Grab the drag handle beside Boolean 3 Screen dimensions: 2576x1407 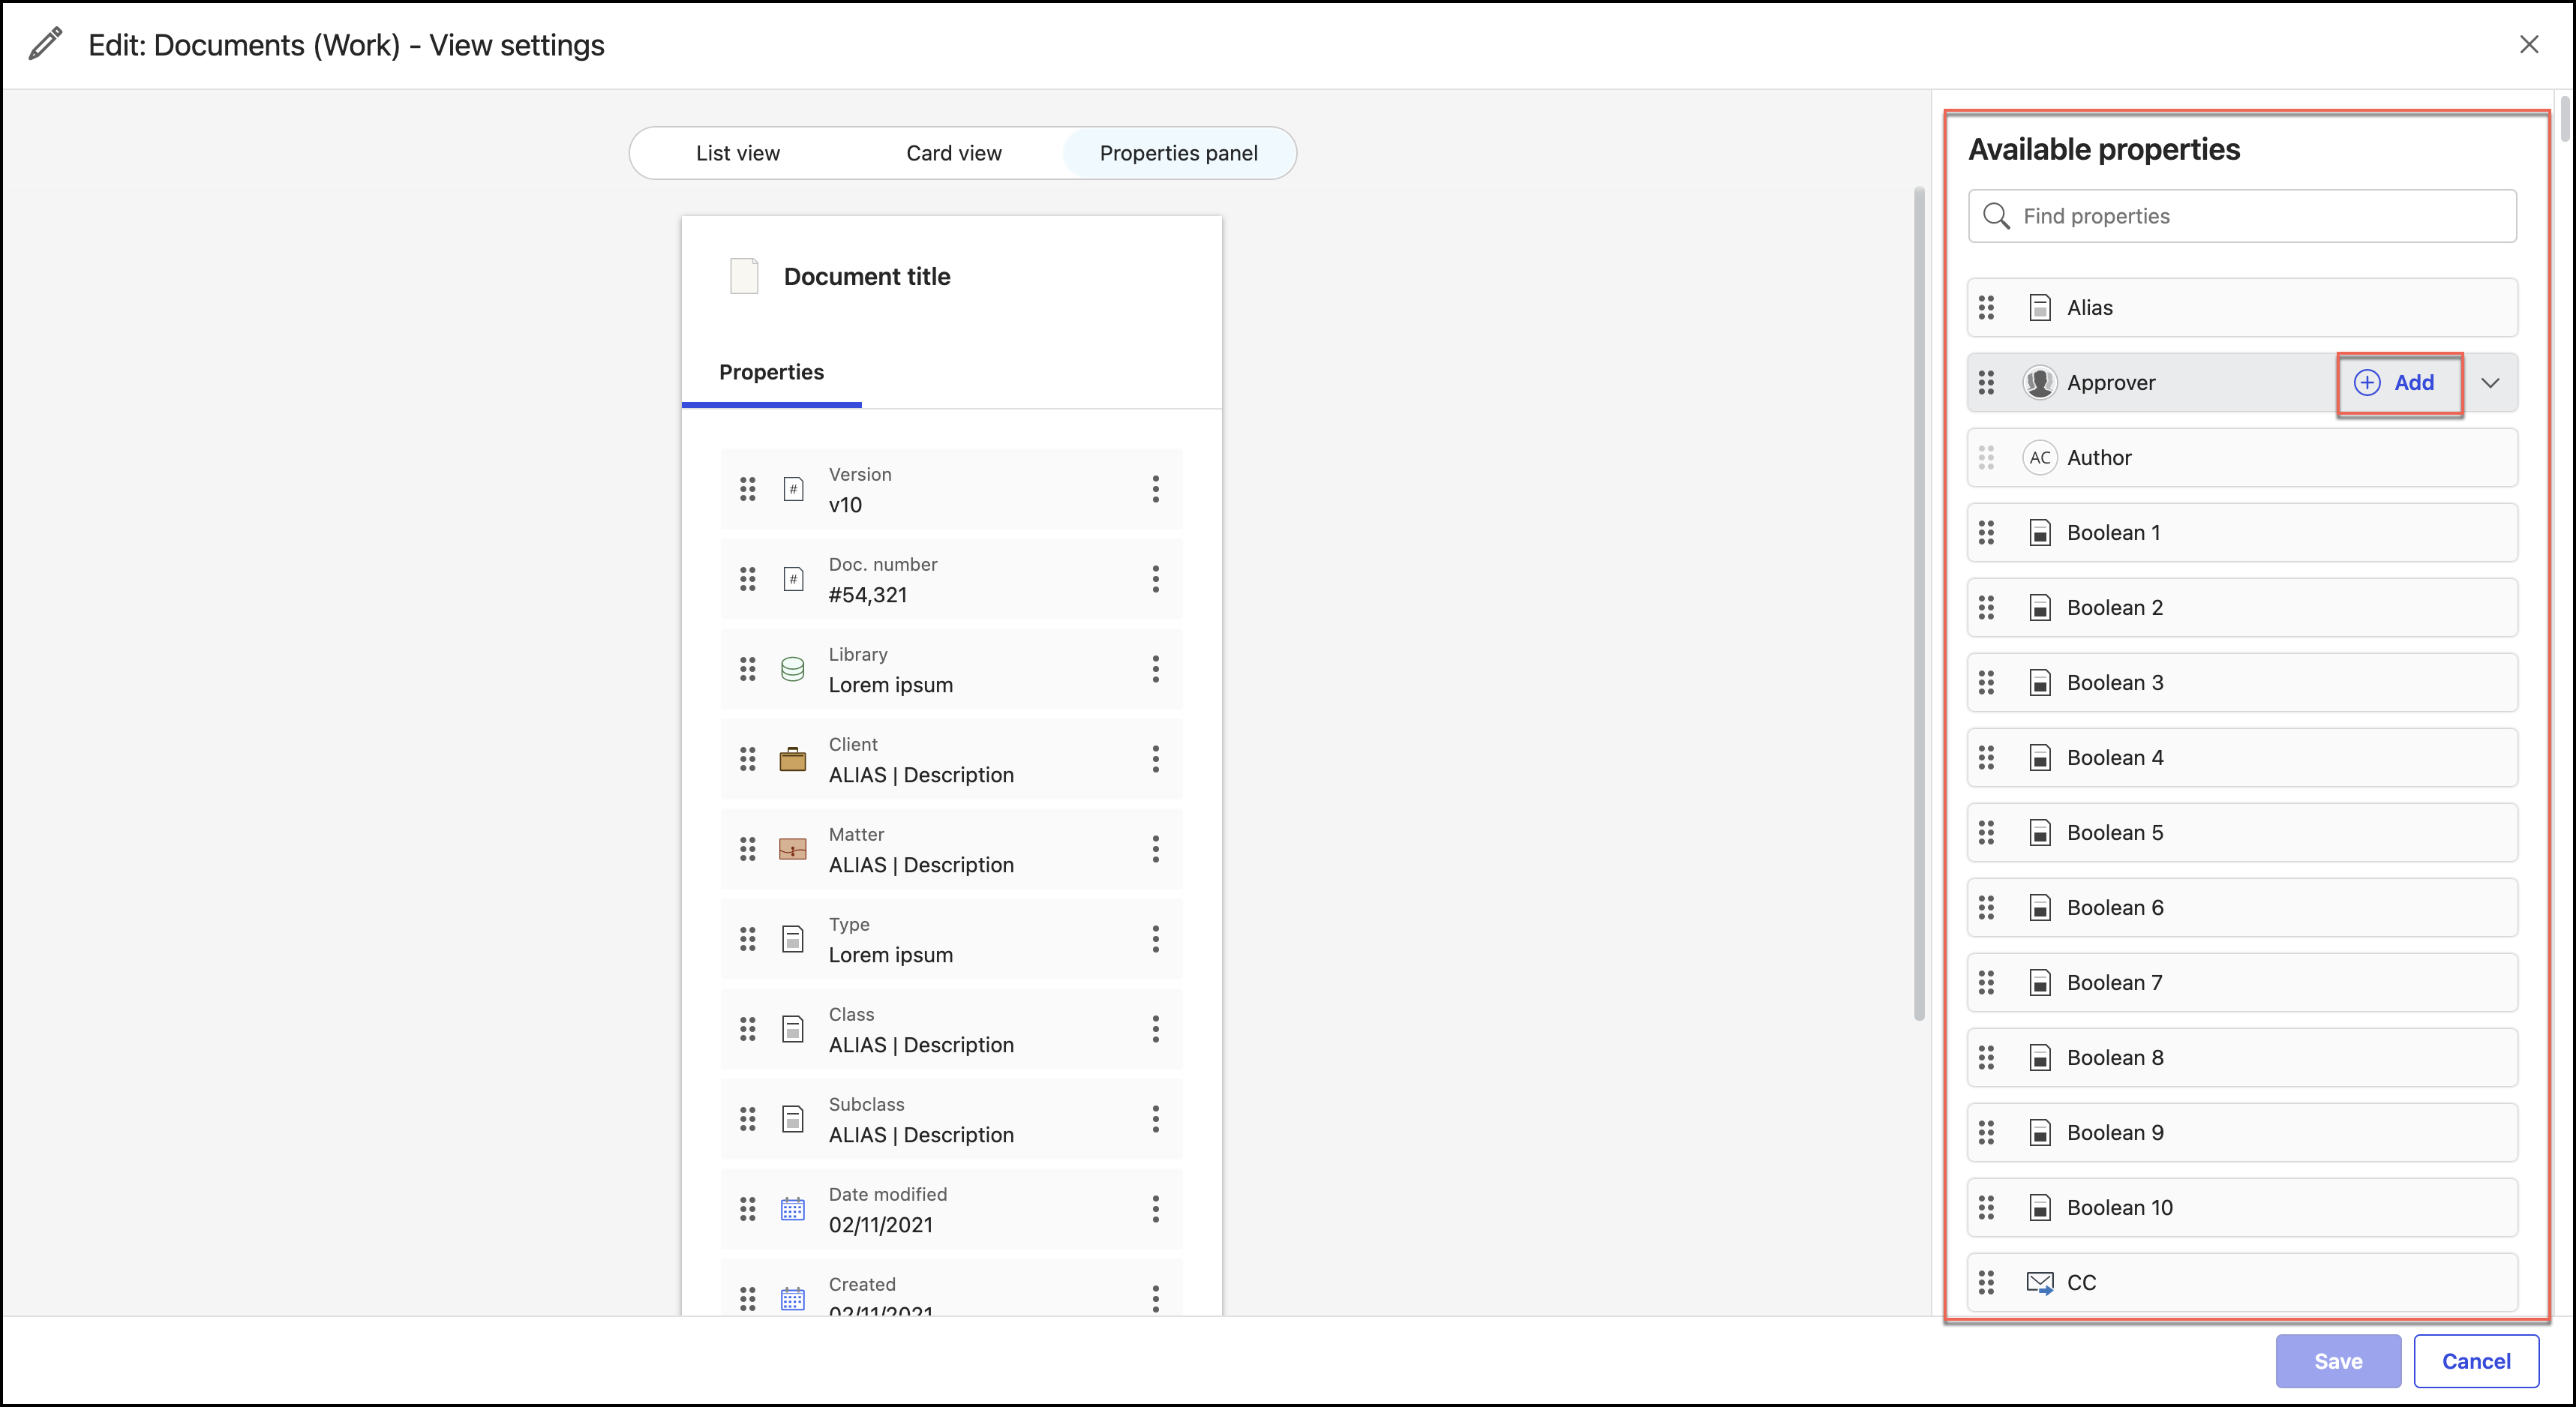1986,682
